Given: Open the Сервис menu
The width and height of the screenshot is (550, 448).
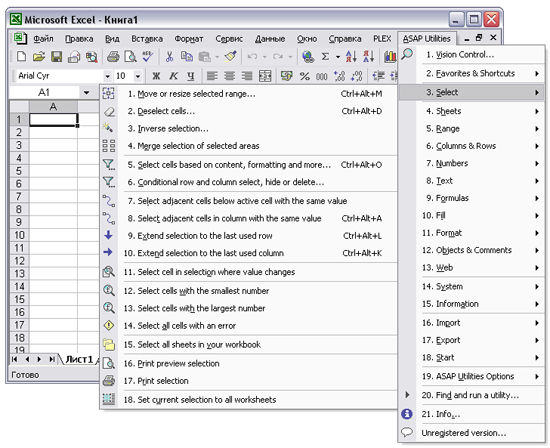Looking at the screenshot, I should 229,39.
